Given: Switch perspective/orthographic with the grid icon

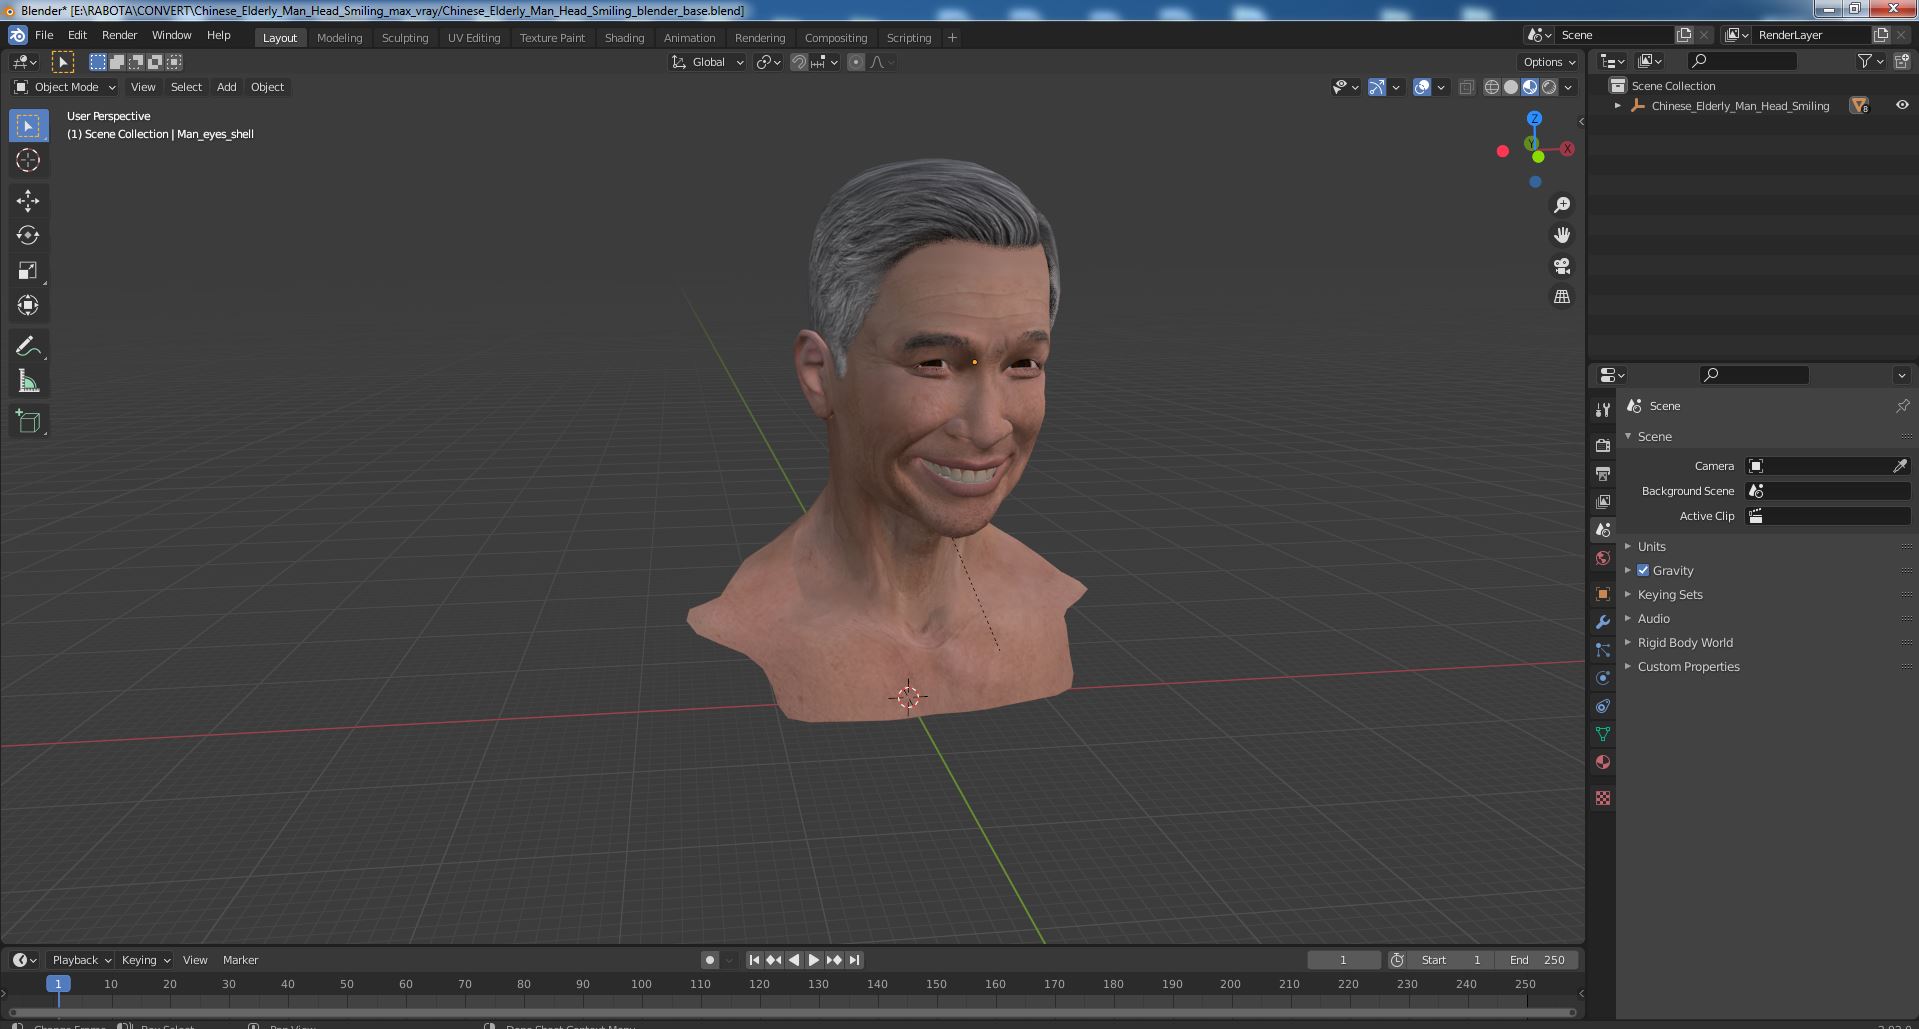Looking at the screenshot, I should coord(1561,297).
